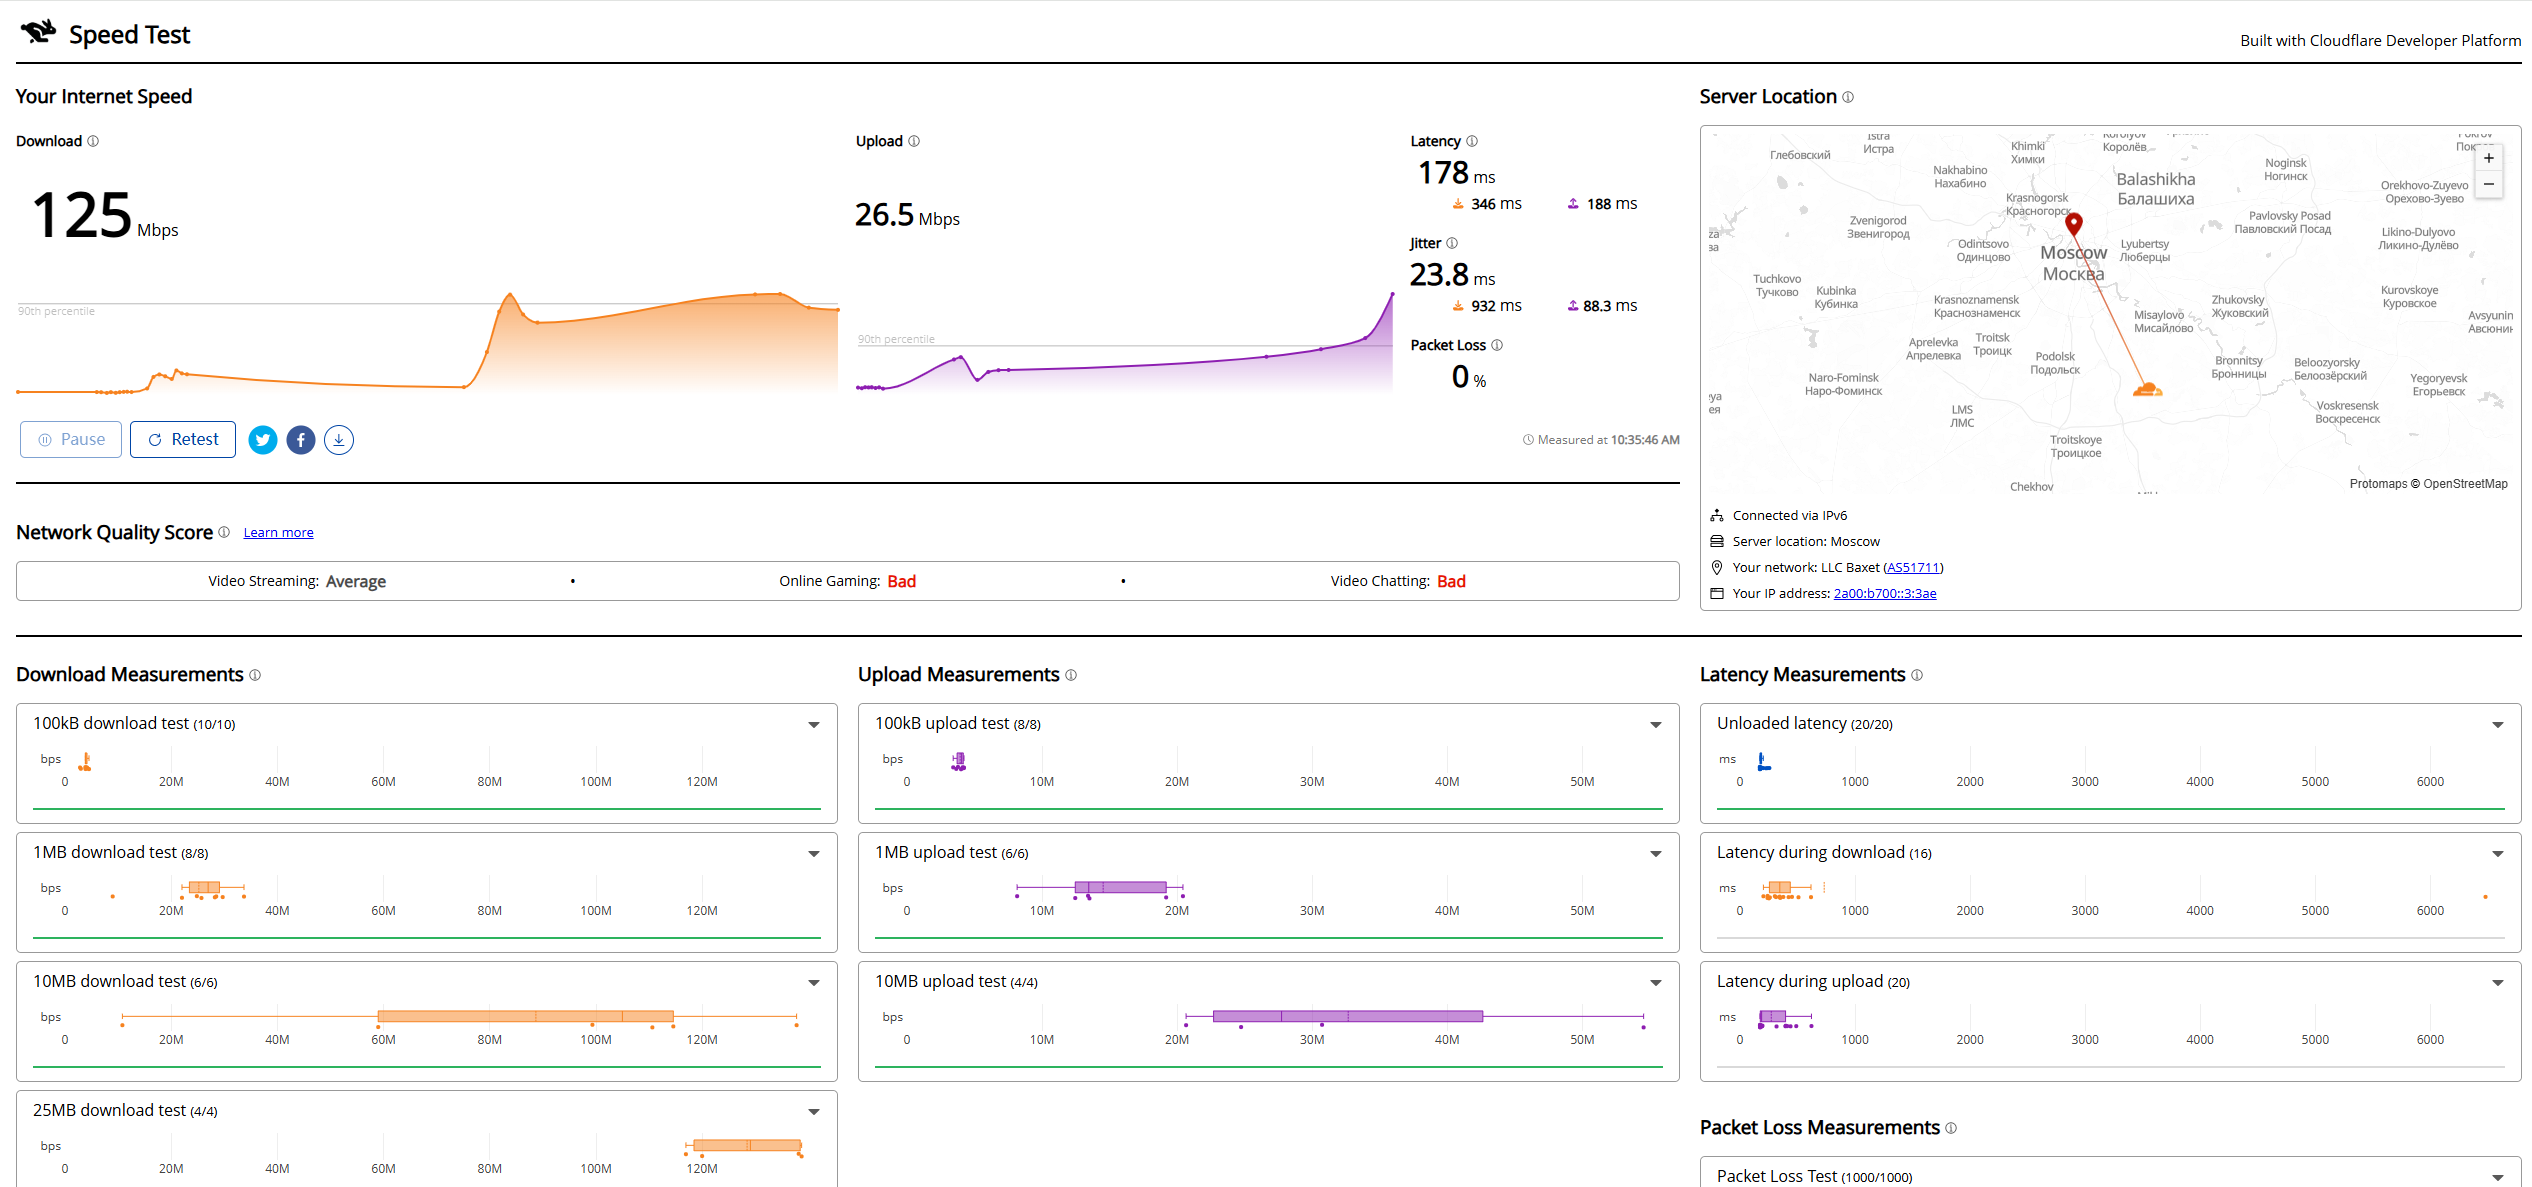Click the Retest button
Image resolution: width=2532 pixels, height=1187 pixels.
click(183, 440)
